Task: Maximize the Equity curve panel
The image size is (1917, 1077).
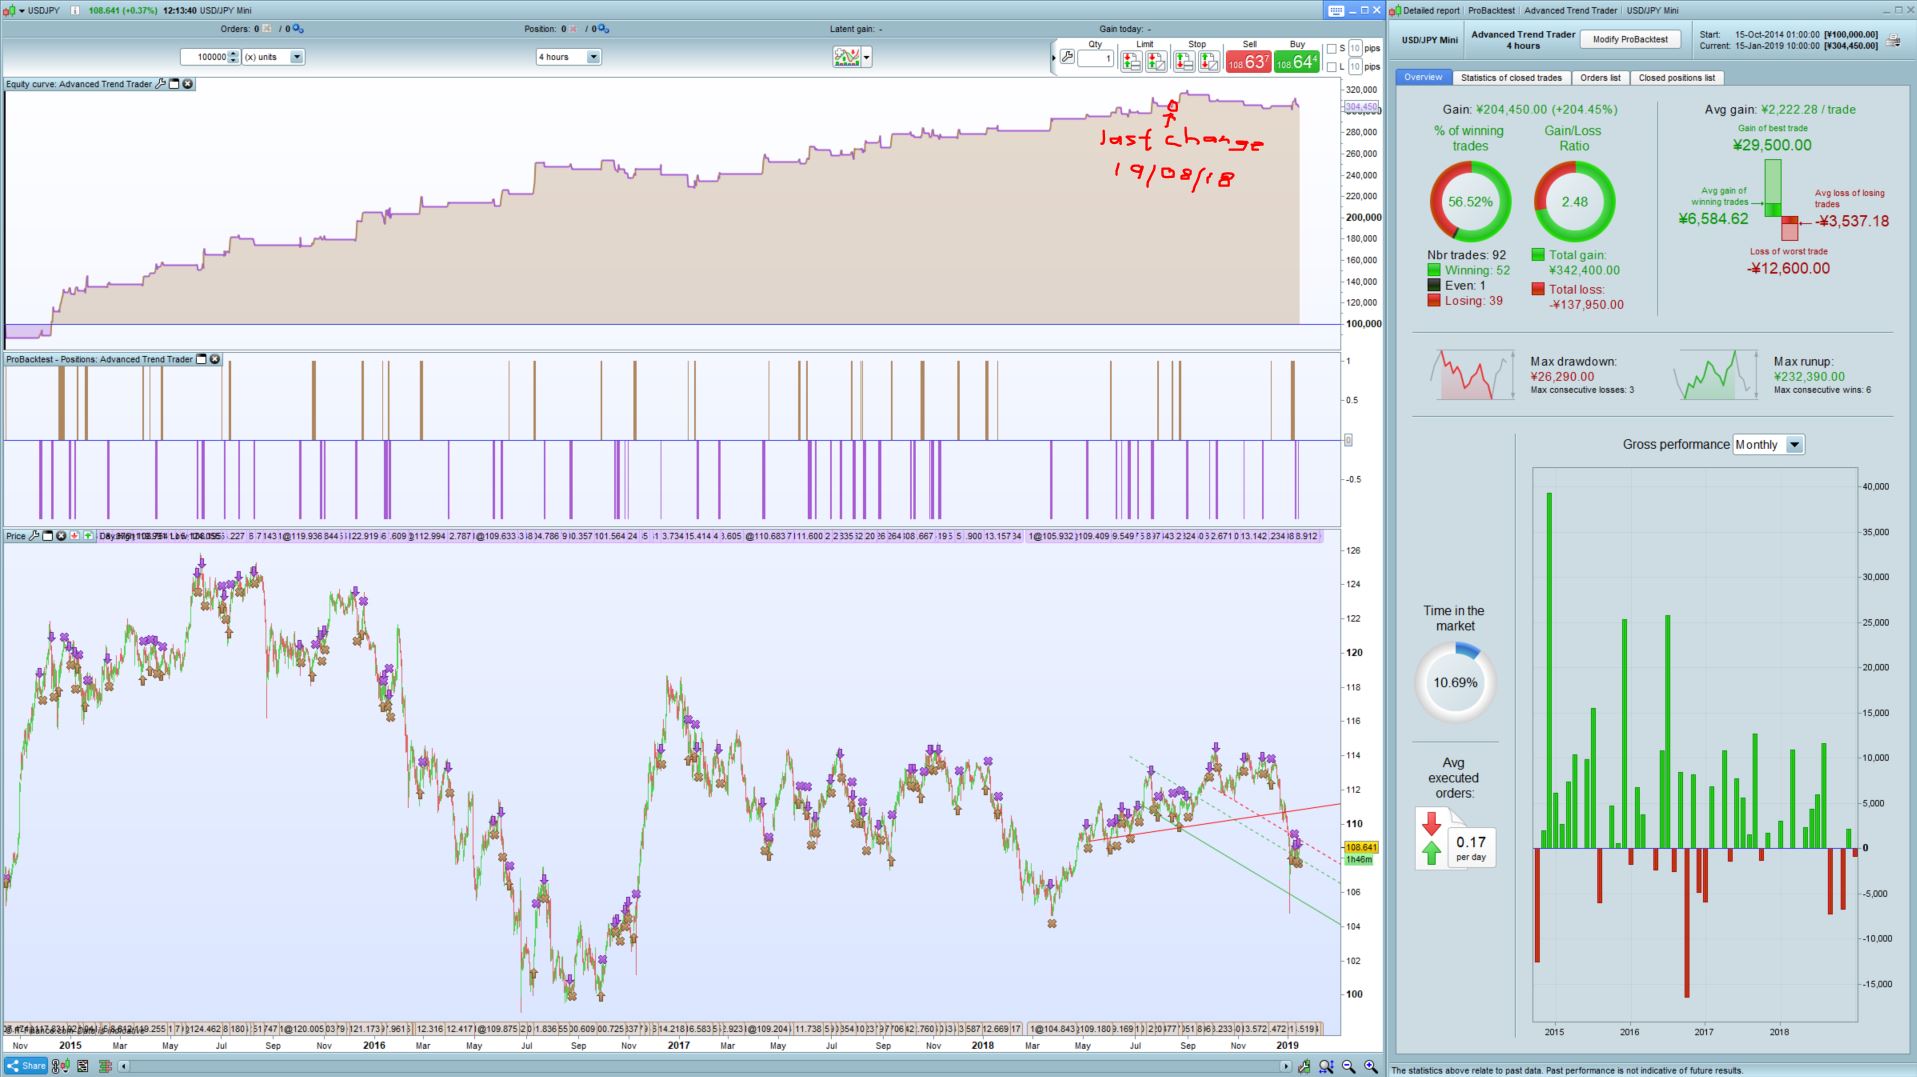Action: [174, 84]
